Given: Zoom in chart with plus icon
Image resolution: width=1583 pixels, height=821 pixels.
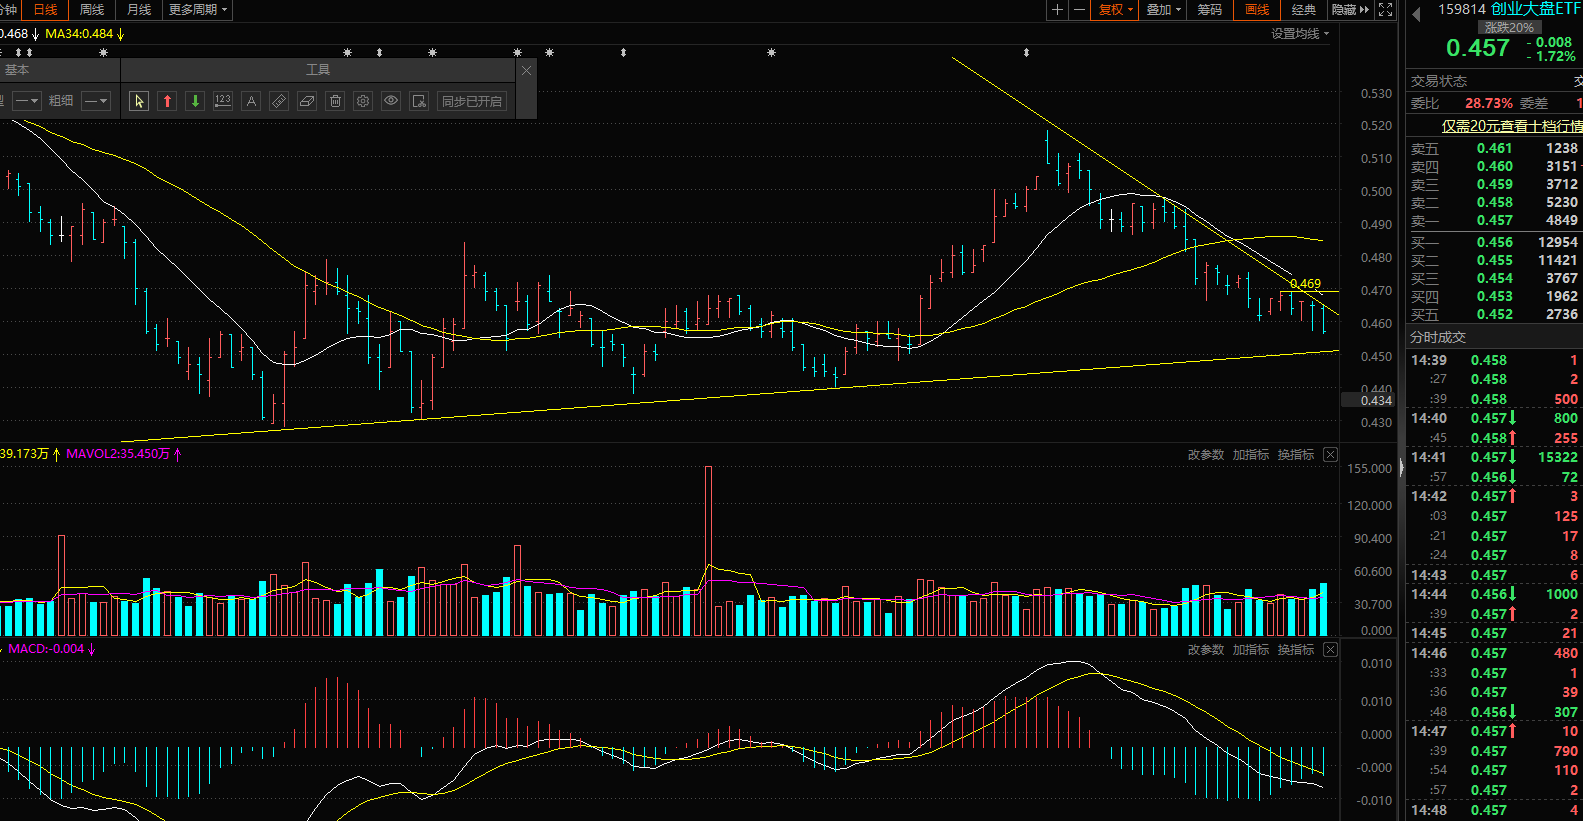Looking at the screenshot, I should tap(1057, 10).
